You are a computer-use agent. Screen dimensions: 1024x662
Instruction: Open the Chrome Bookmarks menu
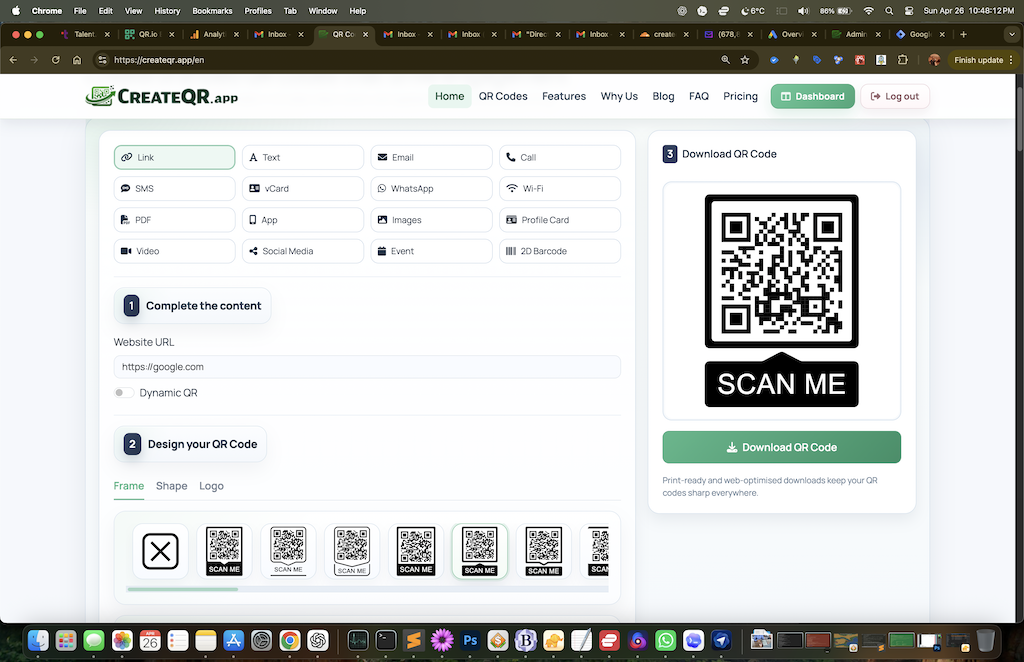(212, 11)
